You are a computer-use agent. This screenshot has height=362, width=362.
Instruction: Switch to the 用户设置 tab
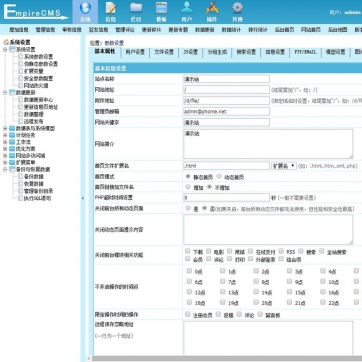coord(135,52)
